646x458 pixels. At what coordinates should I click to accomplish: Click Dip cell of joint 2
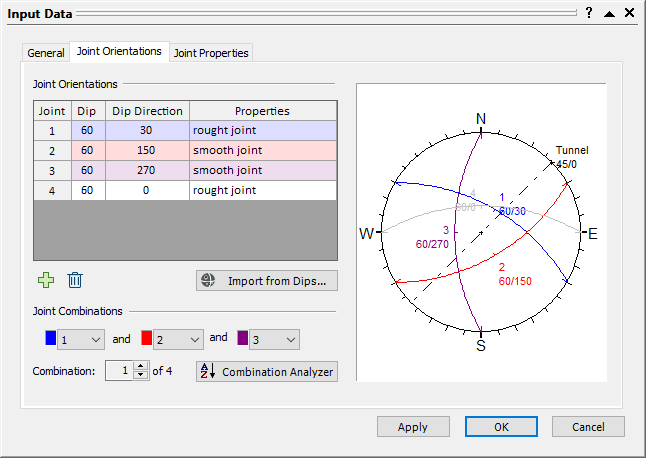pos(88,150)
